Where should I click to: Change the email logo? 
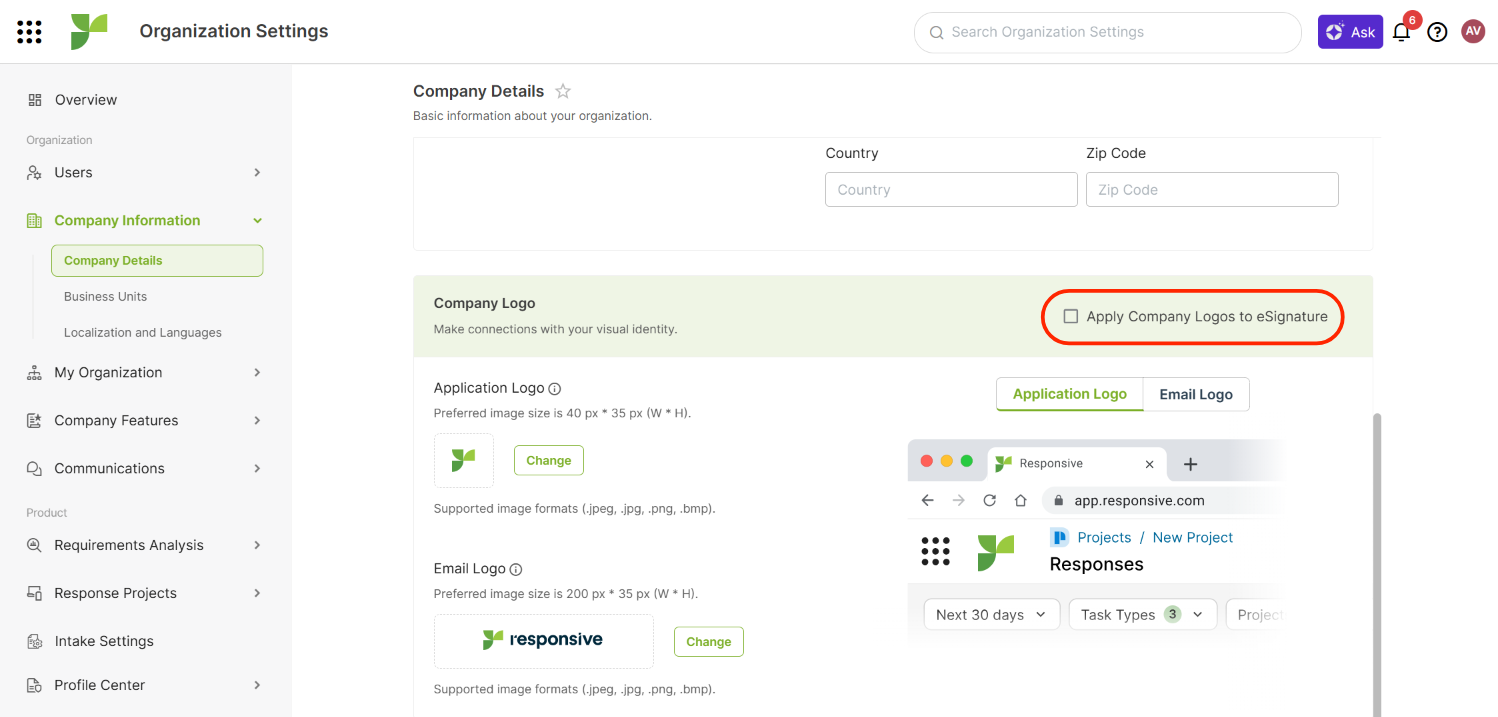709,642
